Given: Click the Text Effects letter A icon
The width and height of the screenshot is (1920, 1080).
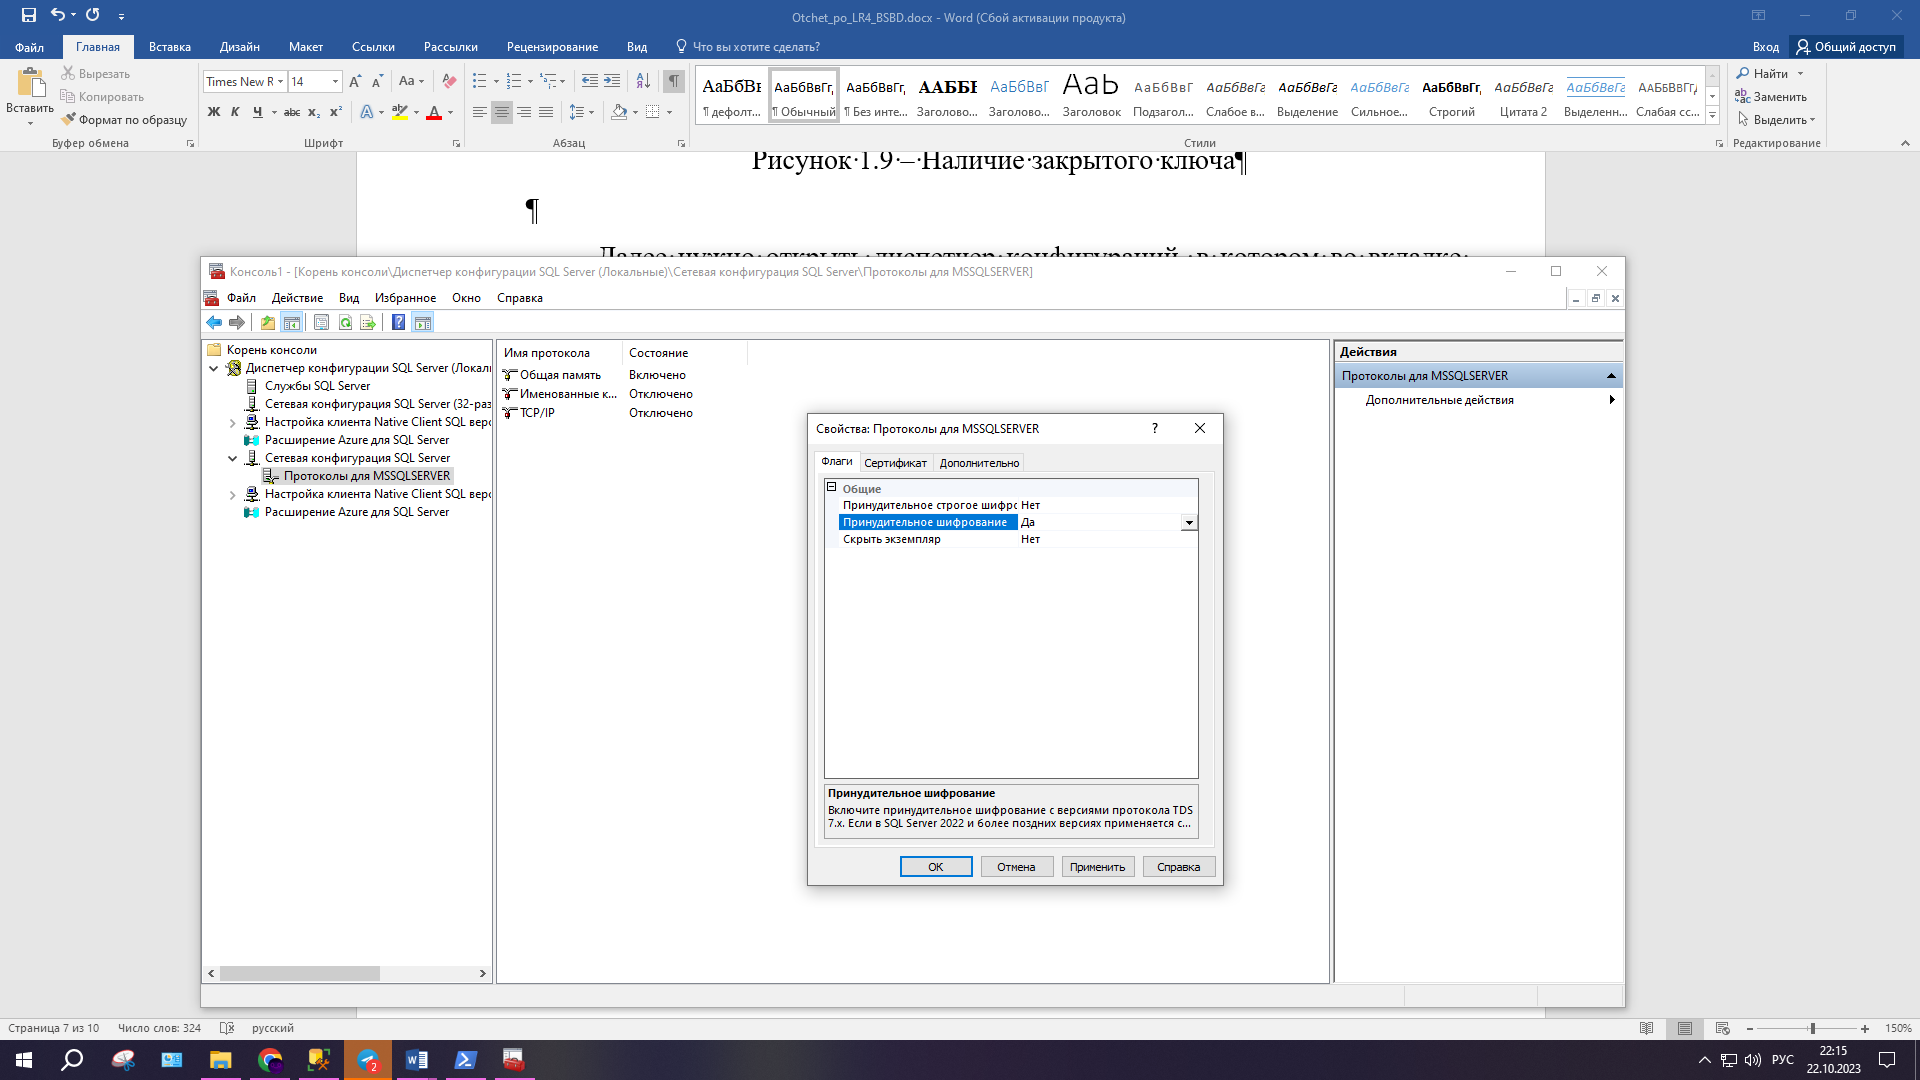Looking at the screenshot, I should pyautogui.click(x=367, y=112).
